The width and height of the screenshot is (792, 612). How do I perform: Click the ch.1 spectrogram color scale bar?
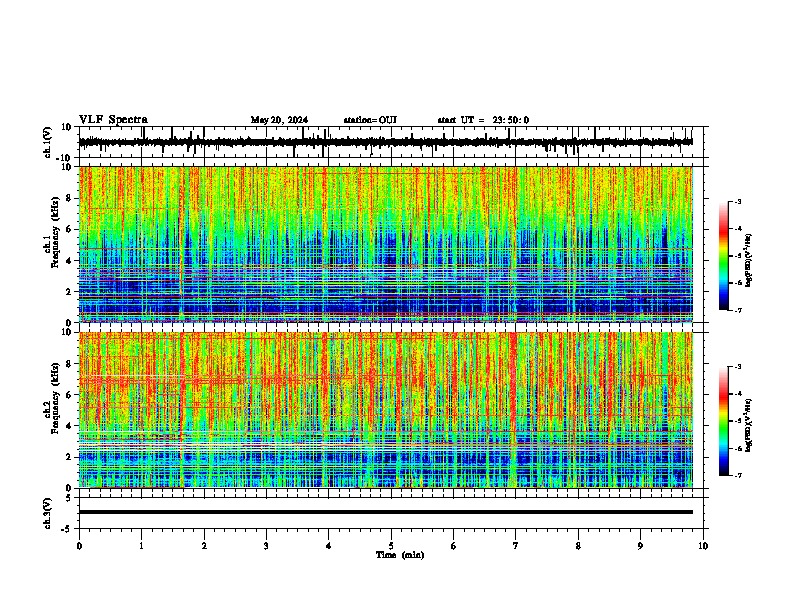tap(724, 256)
